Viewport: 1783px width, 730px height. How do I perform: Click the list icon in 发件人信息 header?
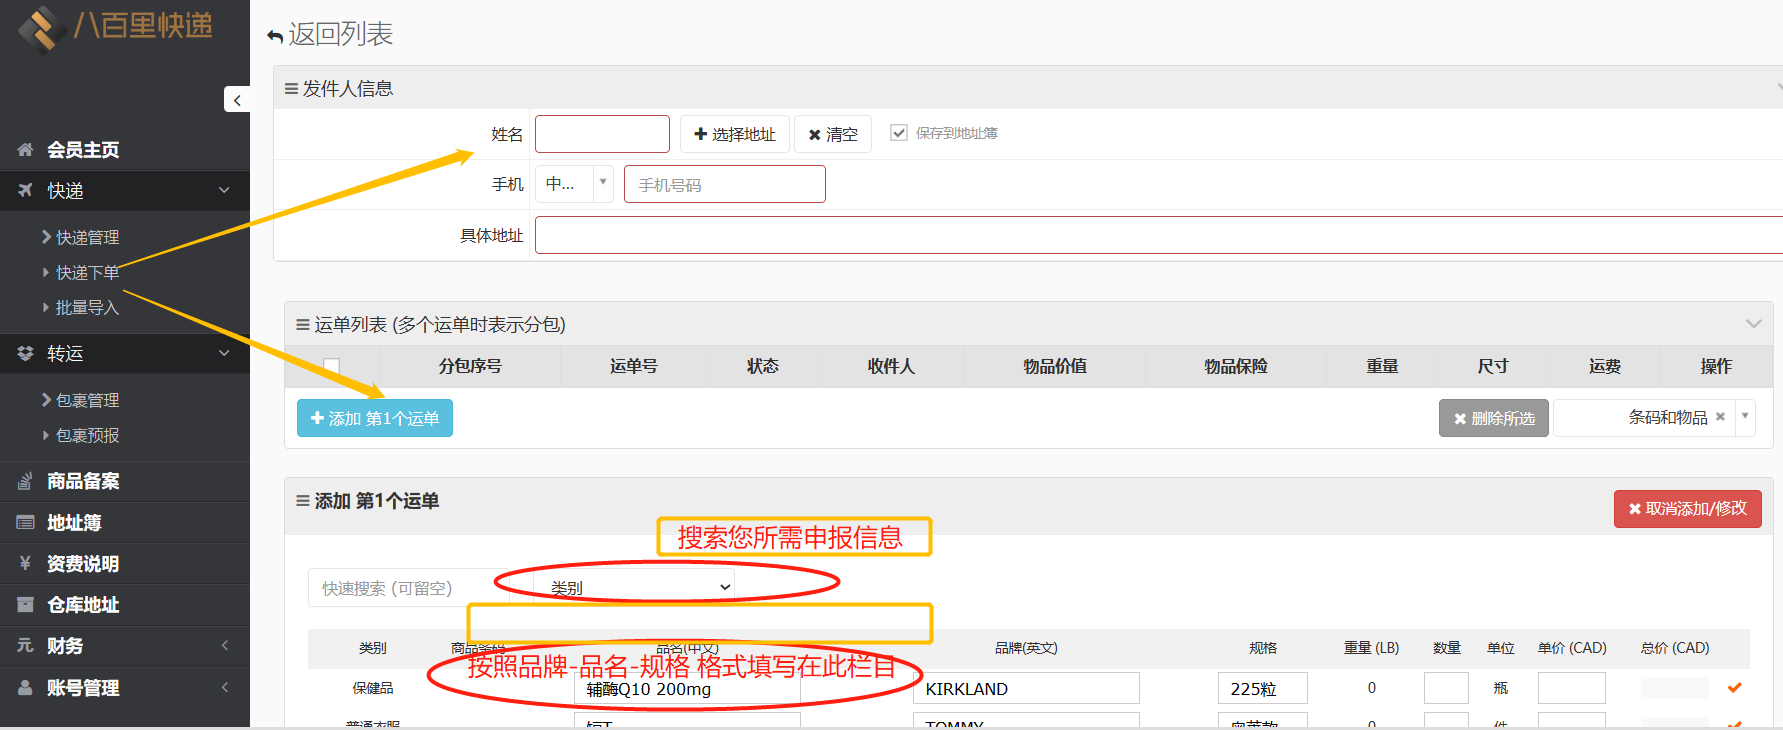[x=291, y=89]
